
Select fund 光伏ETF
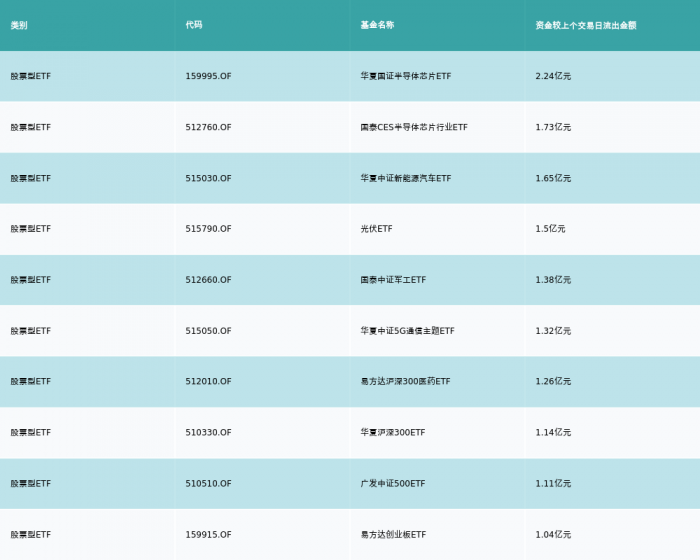pyautogui.click(x=376, y=229)
